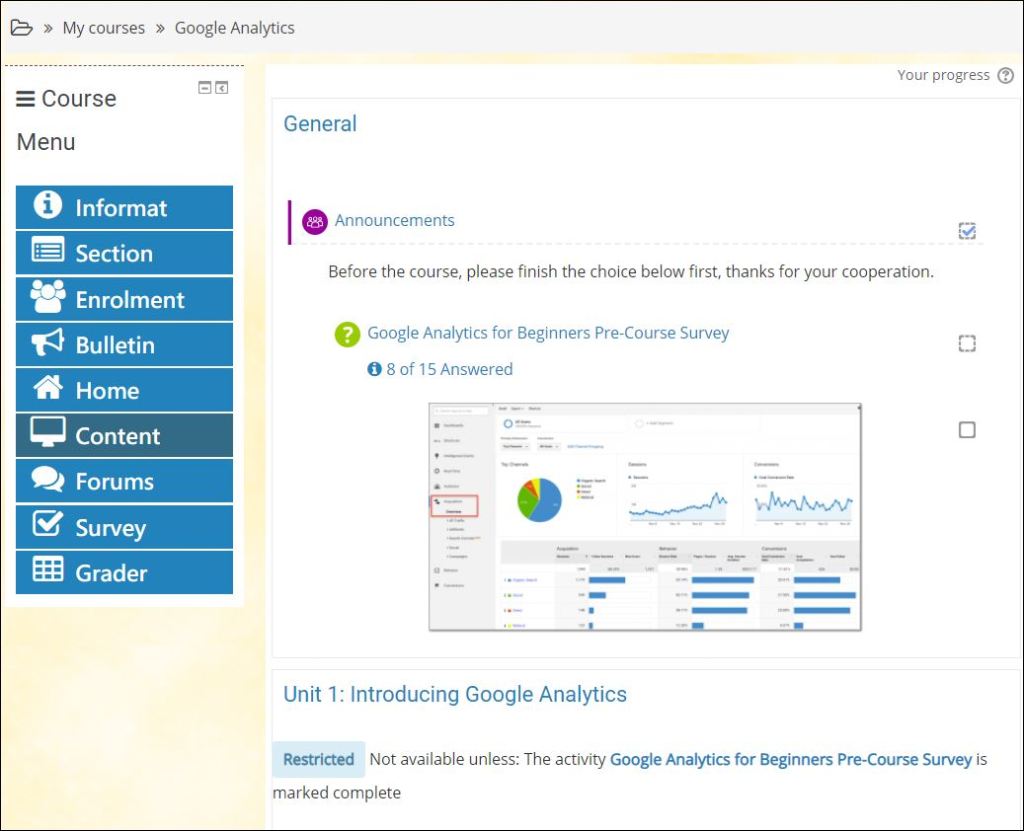Screen dimensions: 1024x831
Task: Click the Google Analytics dashboard screenshot
Action: click(645, 517)
